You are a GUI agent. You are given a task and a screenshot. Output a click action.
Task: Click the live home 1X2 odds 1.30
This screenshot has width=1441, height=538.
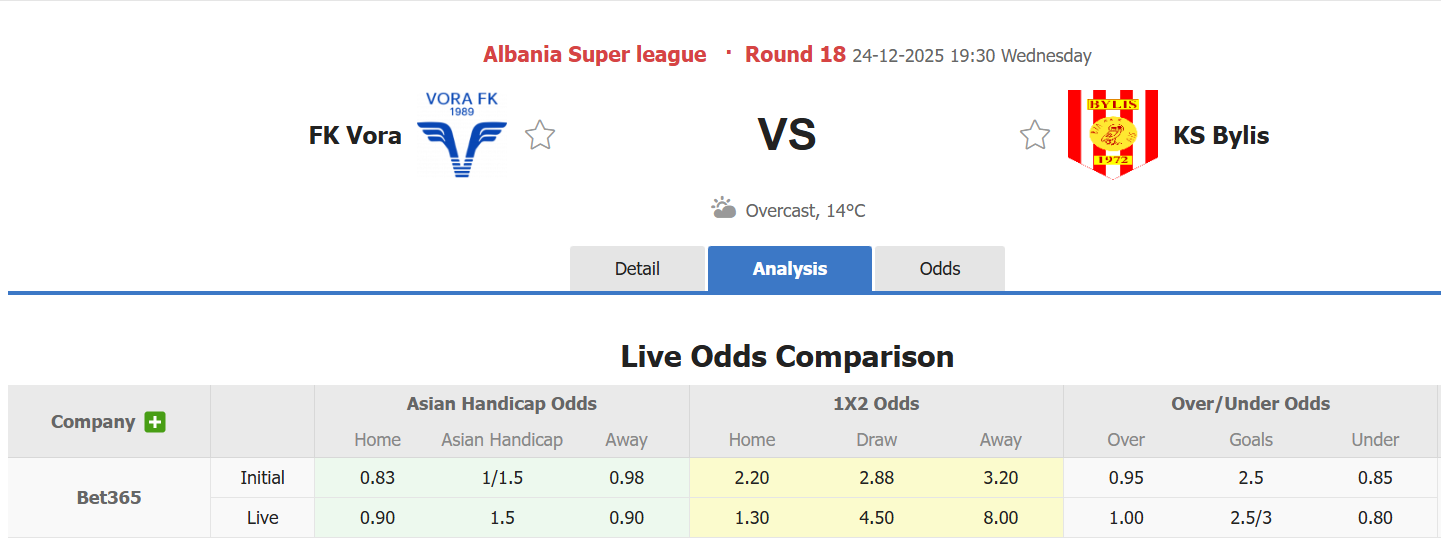pos(752,518)
